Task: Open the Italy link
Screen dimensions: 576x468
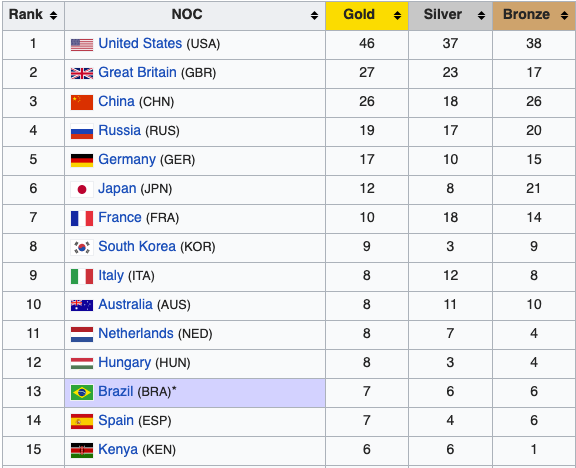Action: pos(111,276)
